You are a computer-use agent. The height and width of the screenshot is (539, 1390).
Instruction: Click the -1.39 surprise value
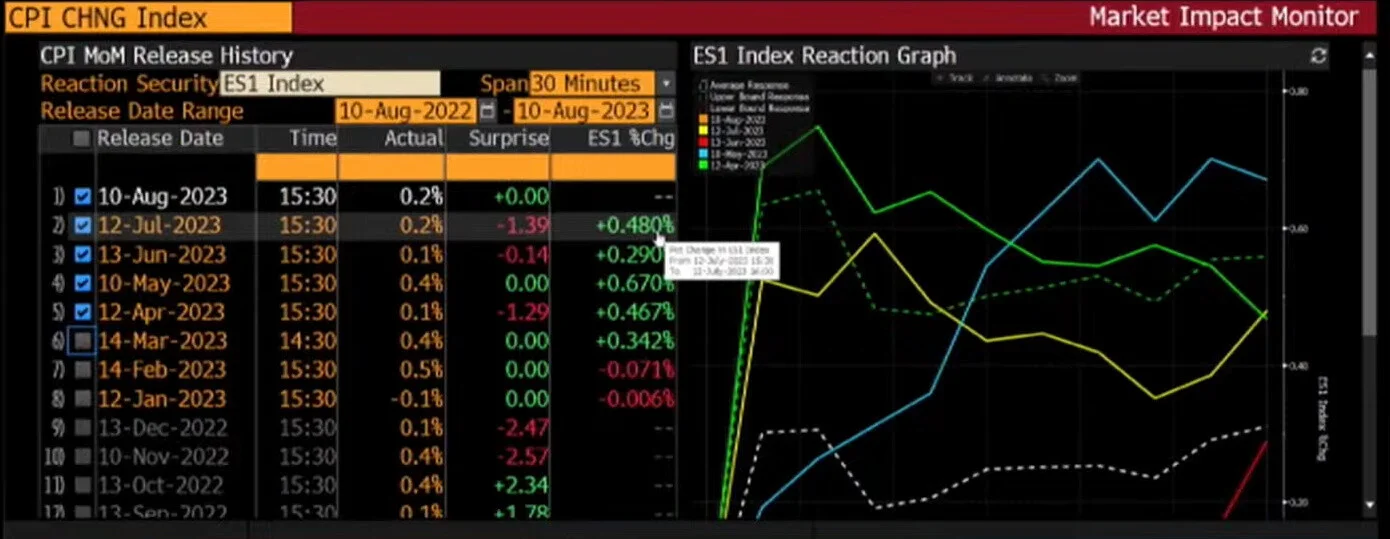[524, 226]
